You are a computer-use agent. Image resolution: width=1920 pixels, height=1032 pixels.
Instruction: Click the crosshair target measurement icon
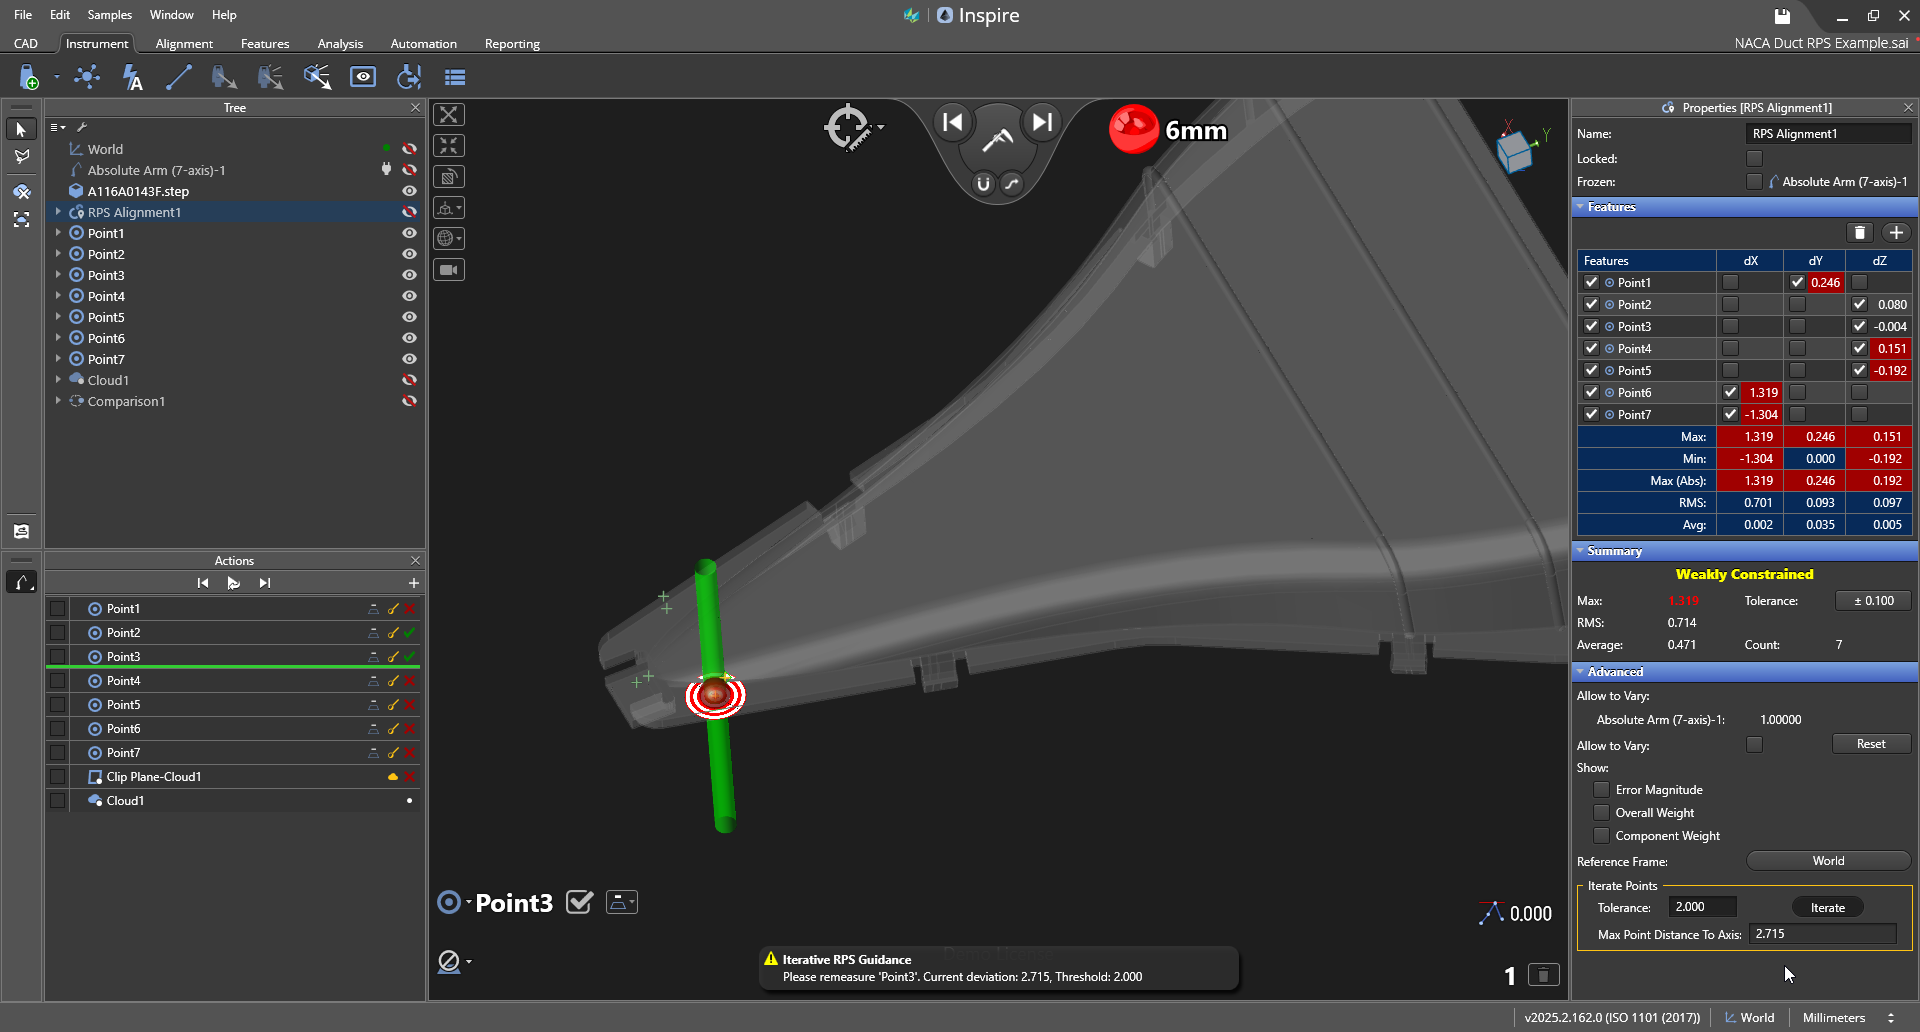[x=848, y=127]
